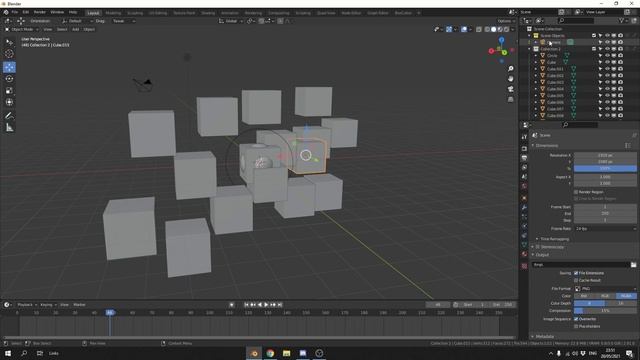The width and height of the screenshot is (640, 360).
Task: Open the File Format PNG dropdown
Action: pos(605,289)
